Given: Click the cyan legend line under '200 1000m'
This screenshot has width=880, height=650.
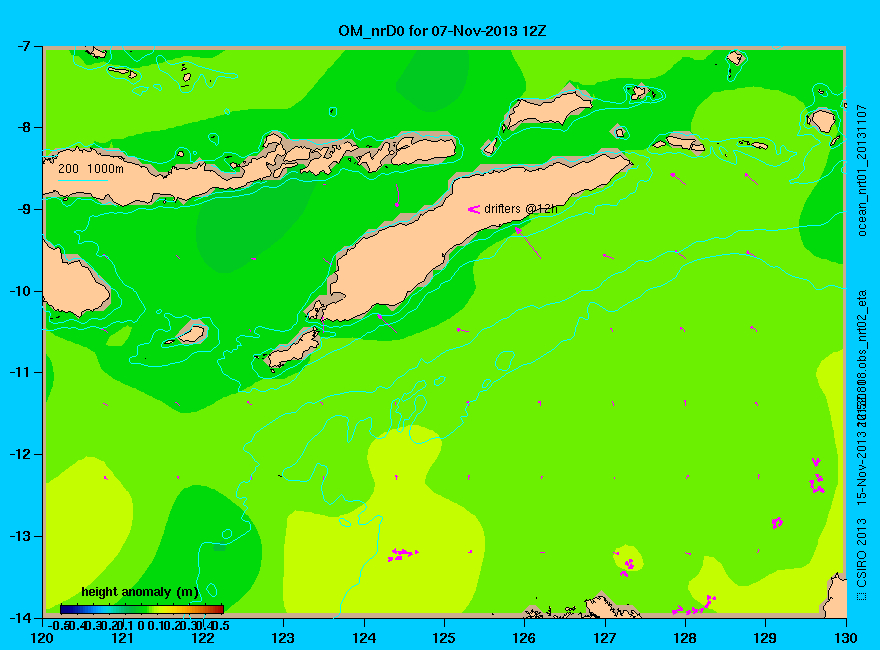Looking at the screenshot, I should click(x=83, y=180).
